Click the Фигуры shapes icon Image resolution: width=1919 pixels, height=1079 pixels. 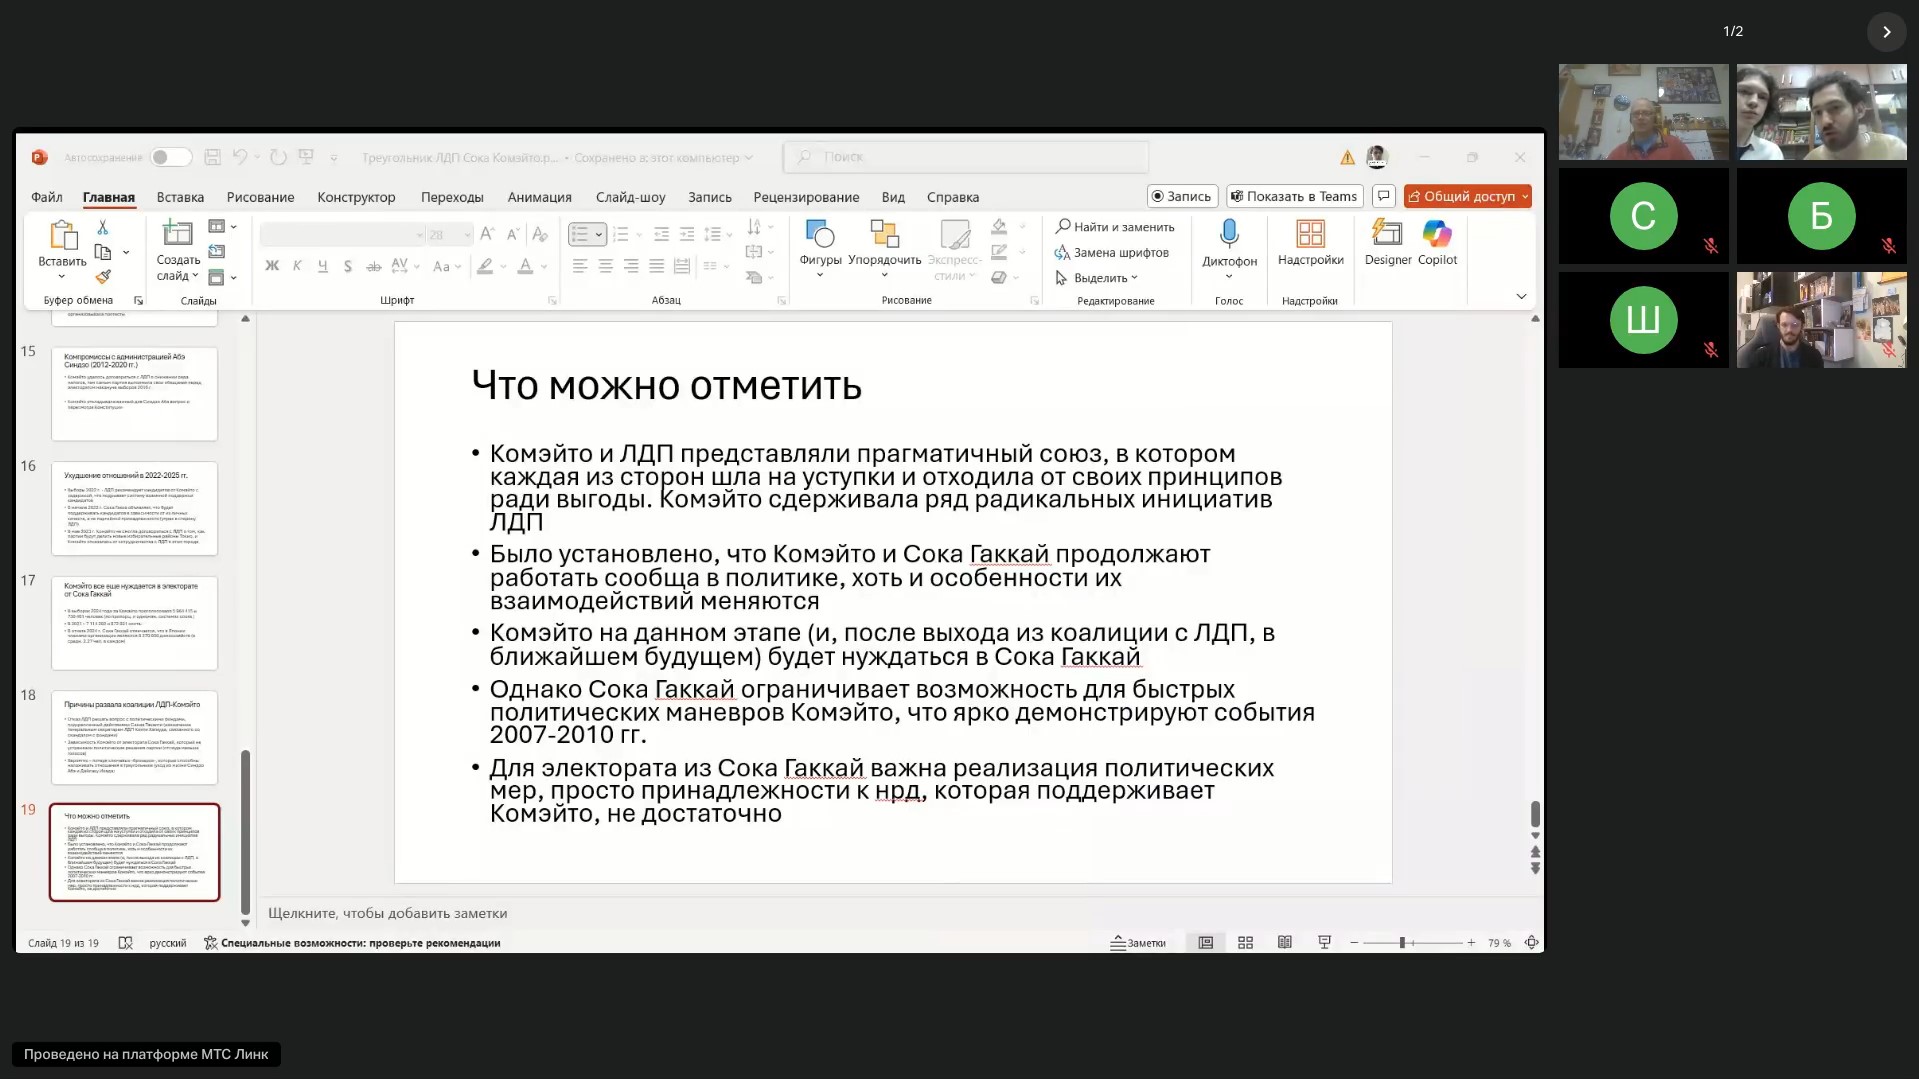coord(820,234)
